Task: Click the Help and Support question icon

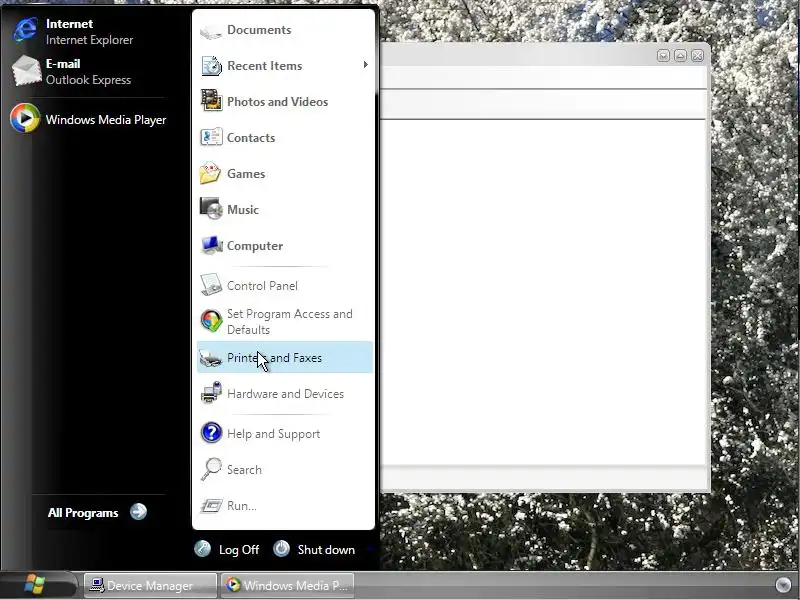Action: (211, 433)
